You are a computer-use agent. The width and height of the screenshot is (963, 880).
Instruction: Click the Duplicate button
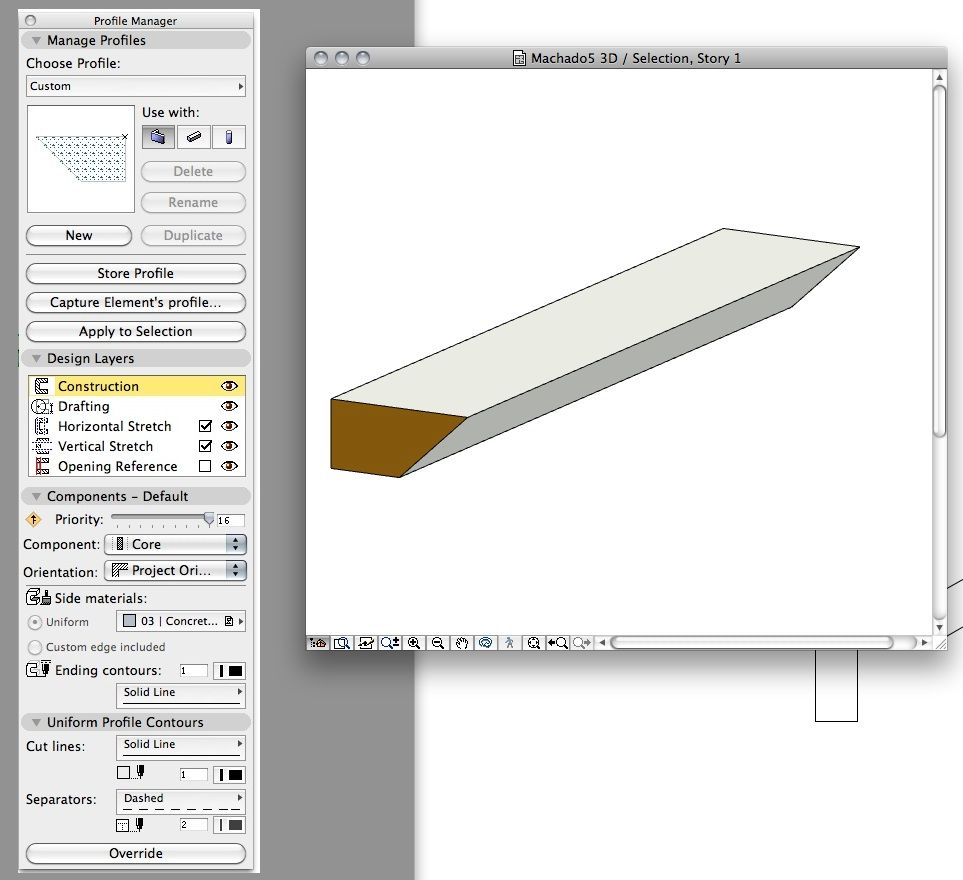[193, 236]
